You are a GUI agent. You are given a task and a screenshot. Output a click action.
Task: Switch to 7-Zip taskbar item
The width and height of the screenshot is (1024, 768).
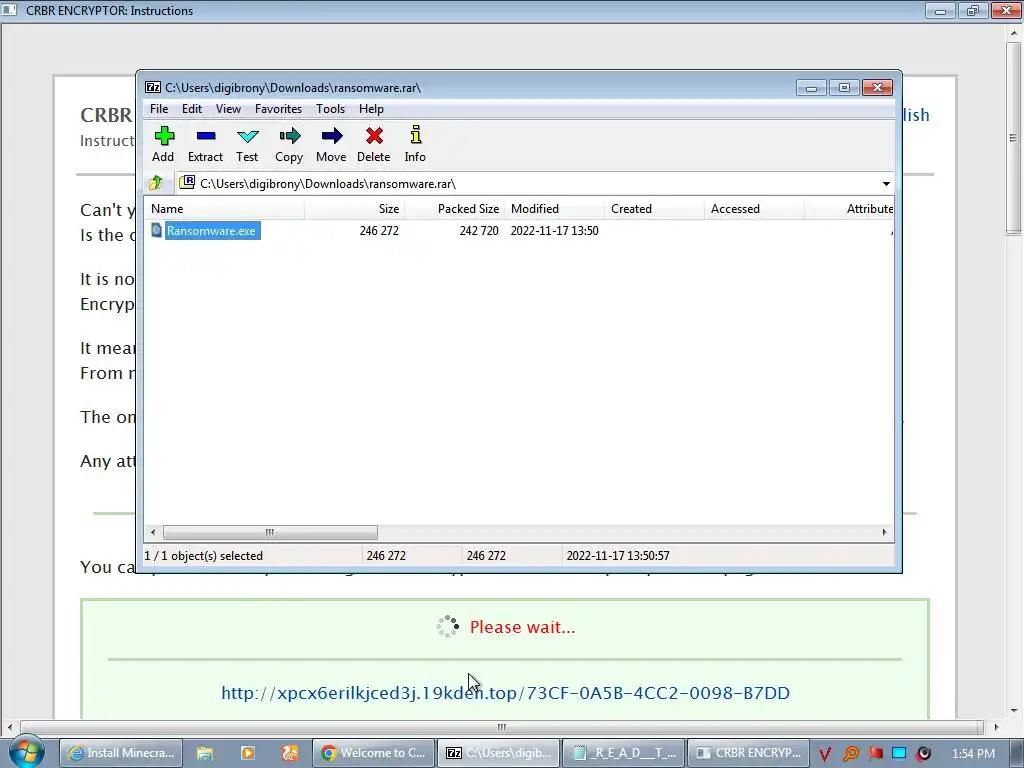[499, 753]
